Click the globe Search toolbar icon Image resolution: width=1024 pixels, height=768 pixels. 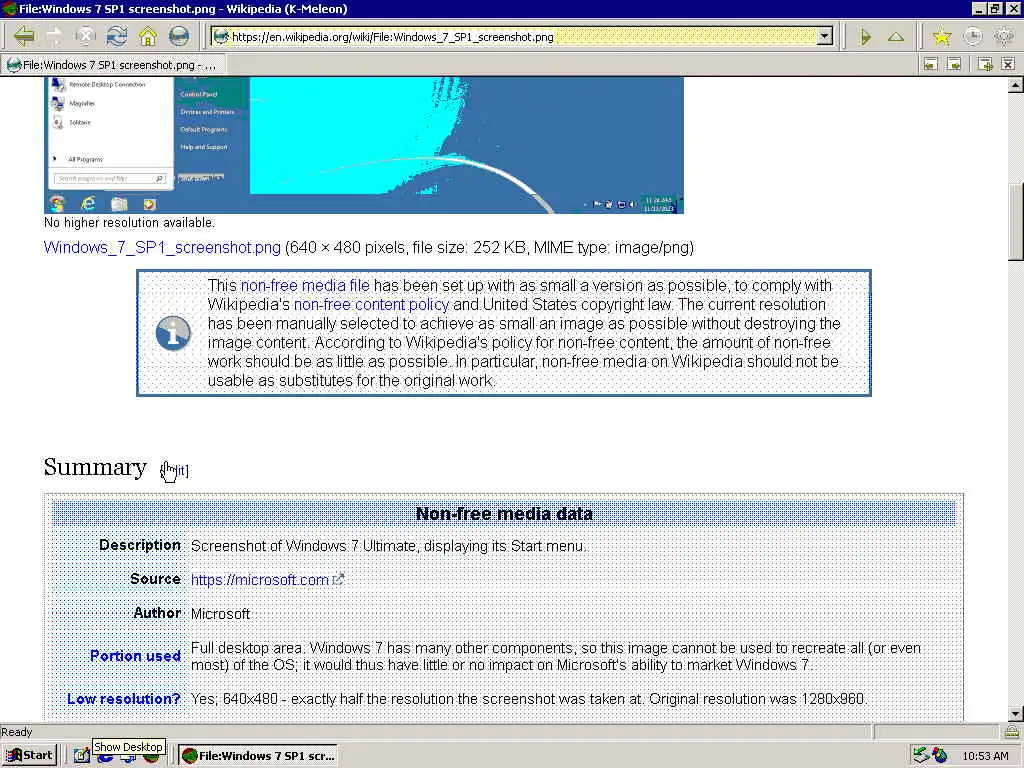pos(178,36)
